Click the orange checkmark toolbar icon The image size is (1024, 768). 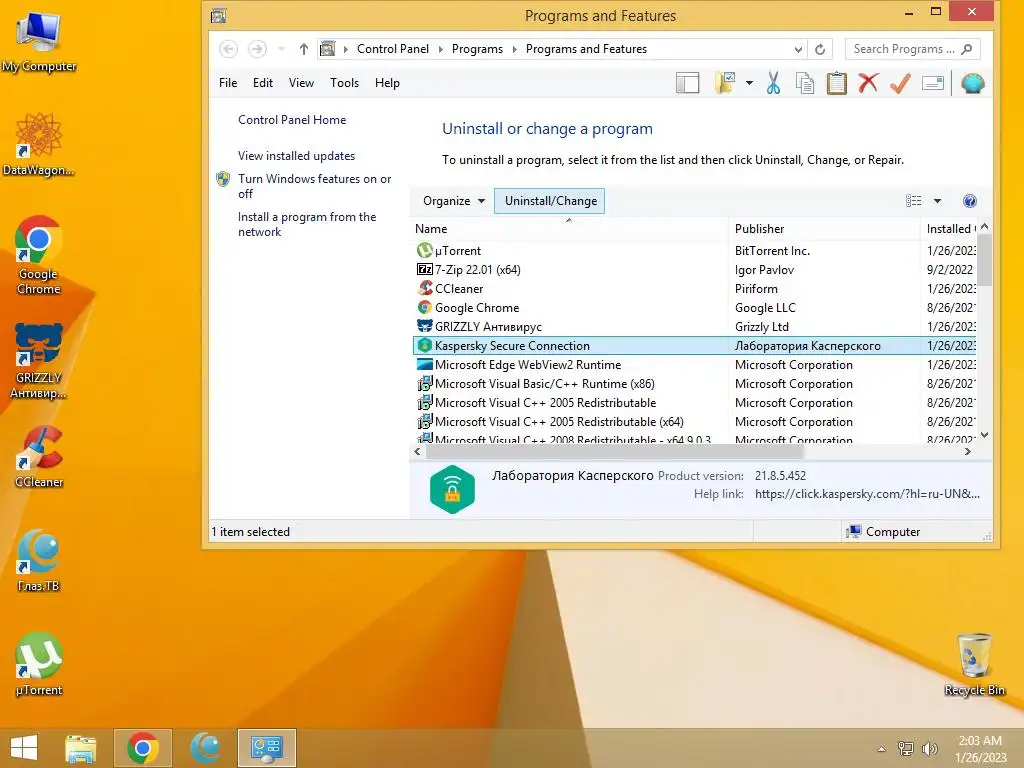tap(900, 83)
